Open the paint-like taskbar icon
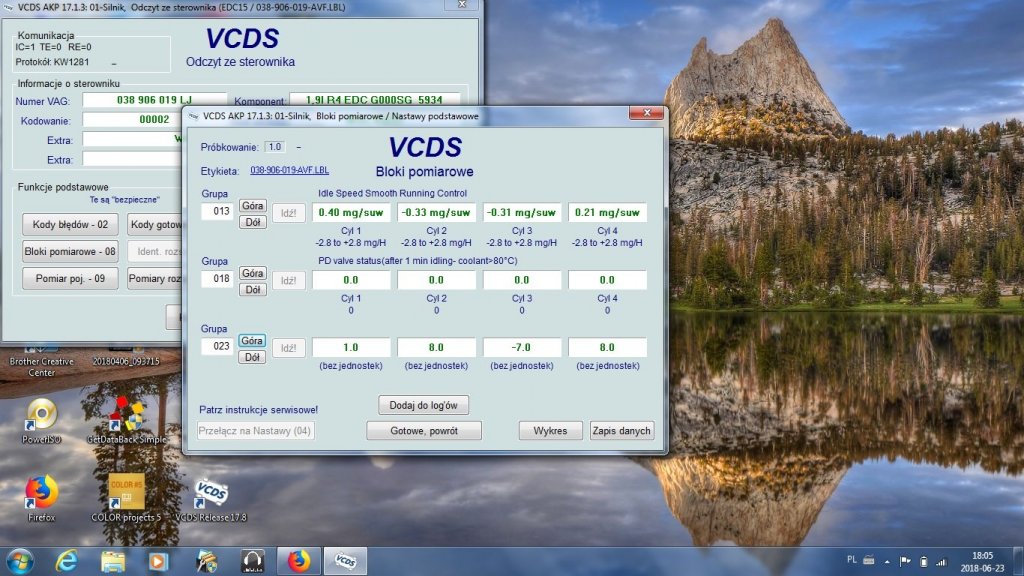This screenshot has width=1024, height=576. click(x=205, y=561)
